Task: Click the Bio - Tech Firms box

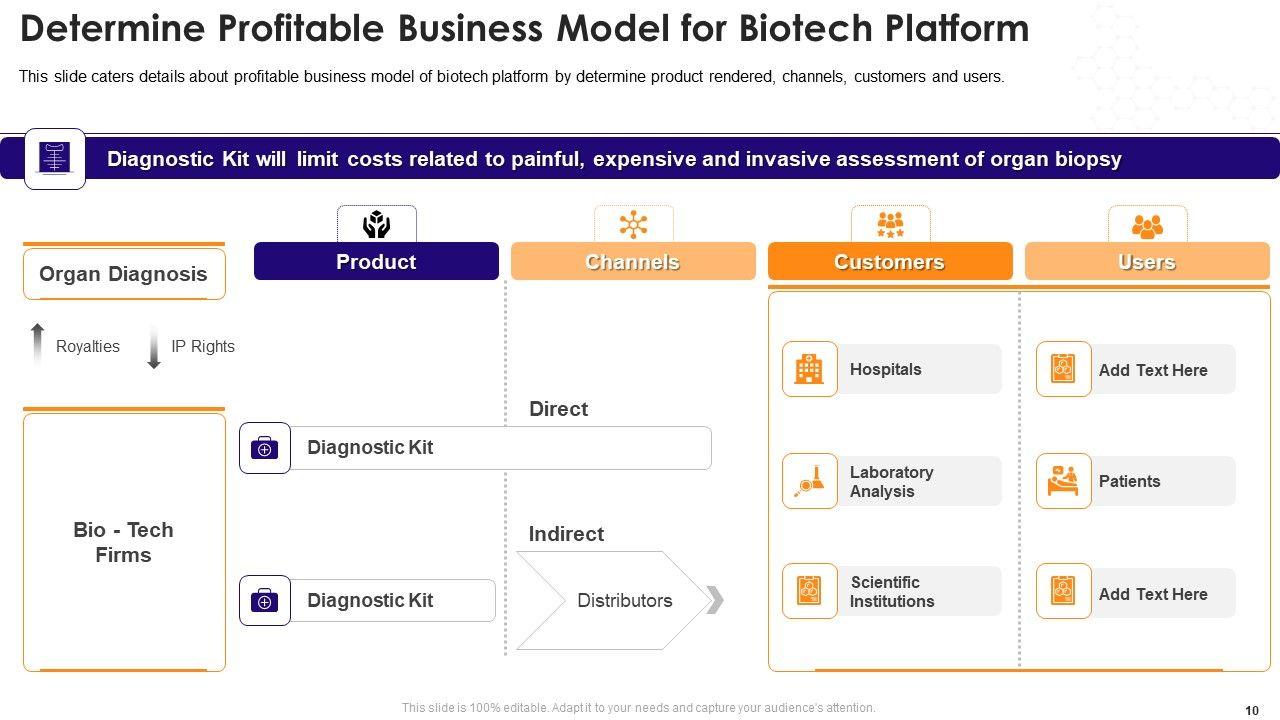Action: [x=124, y=542]
